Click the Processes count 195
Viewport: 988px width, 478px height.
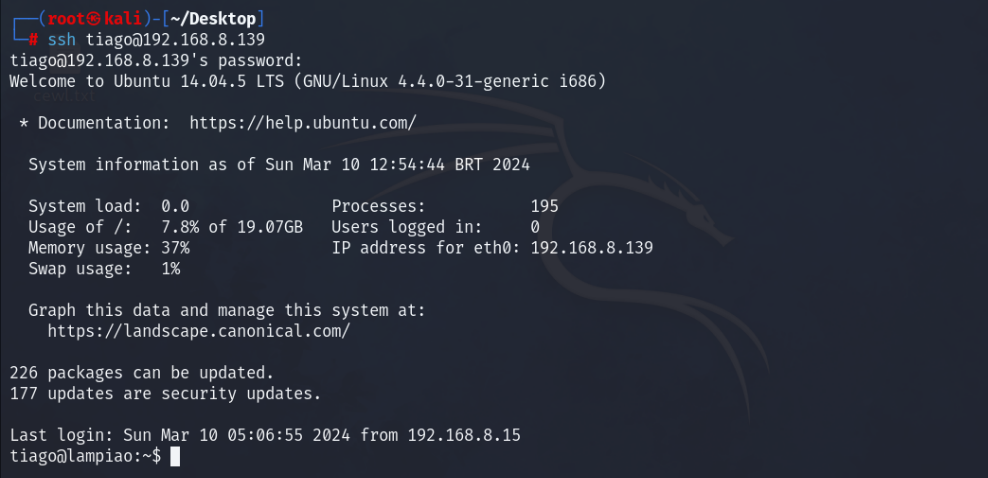pos(544,206)
